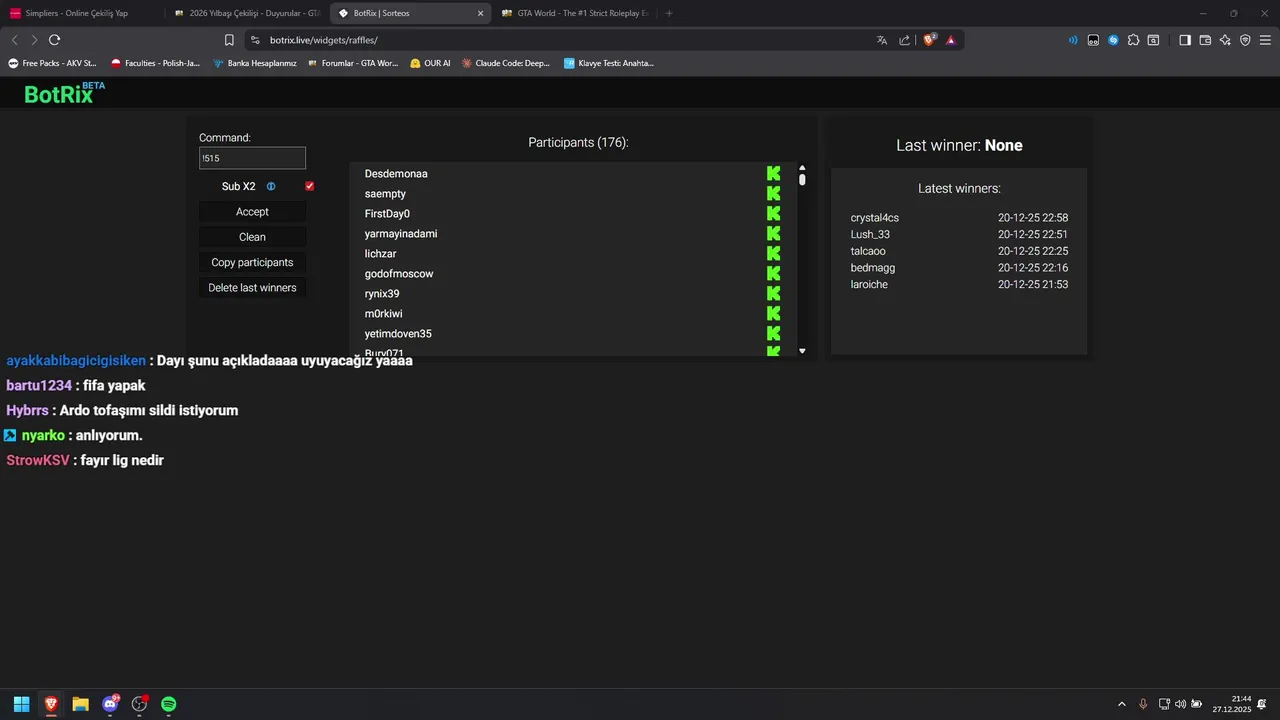Open the Windows Start menu
The height and width of the screenshot is (720, 1280).
(x=21, y=704)
